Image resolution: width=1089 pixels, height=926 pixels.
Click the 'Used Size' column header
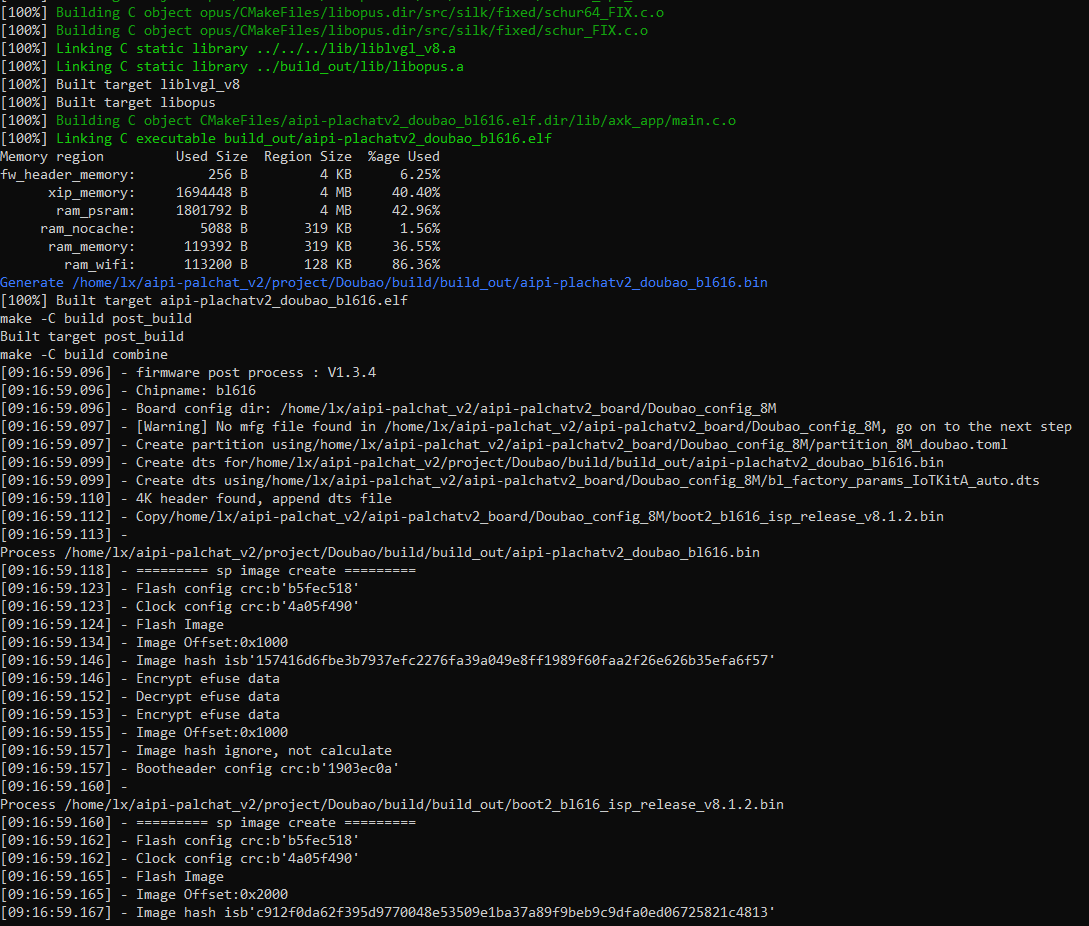click(212, 156)
